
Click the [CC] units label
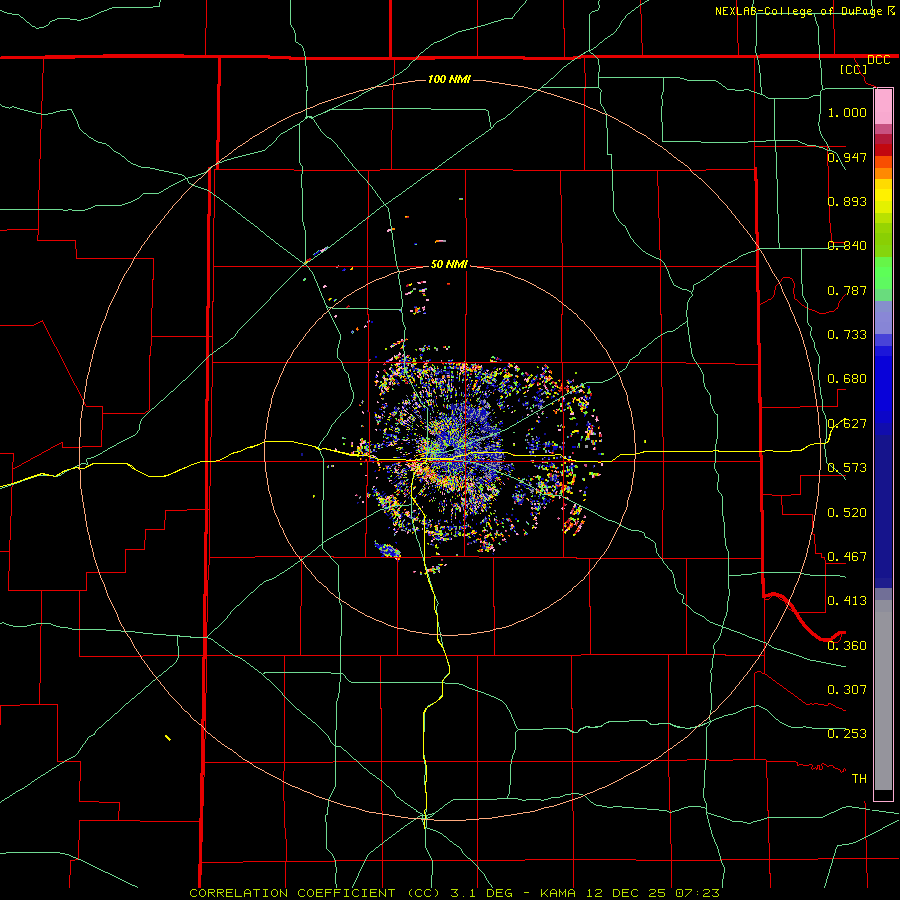click(854, 69)
